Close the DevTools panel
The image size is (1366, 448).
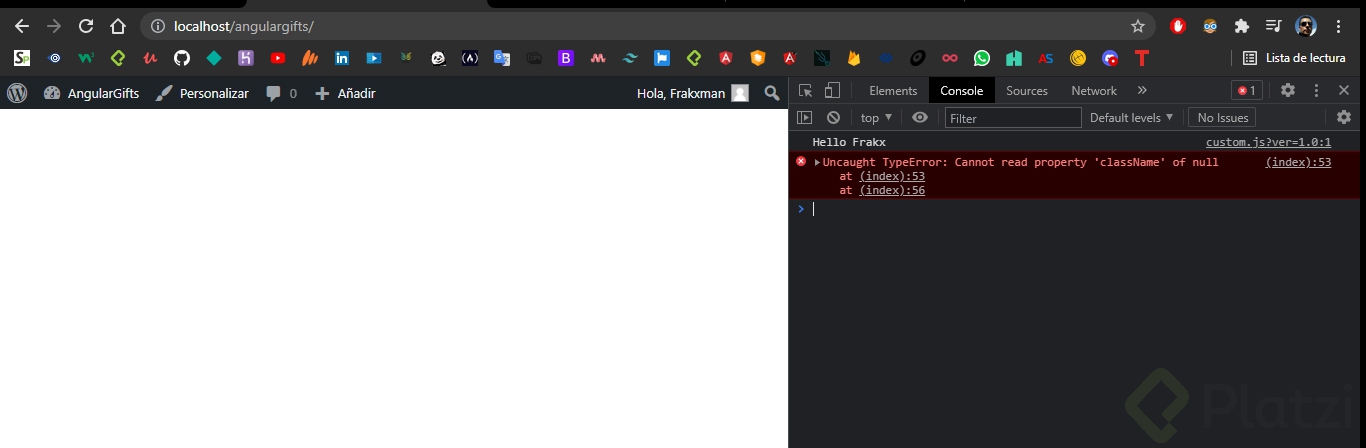point(1344,90)
